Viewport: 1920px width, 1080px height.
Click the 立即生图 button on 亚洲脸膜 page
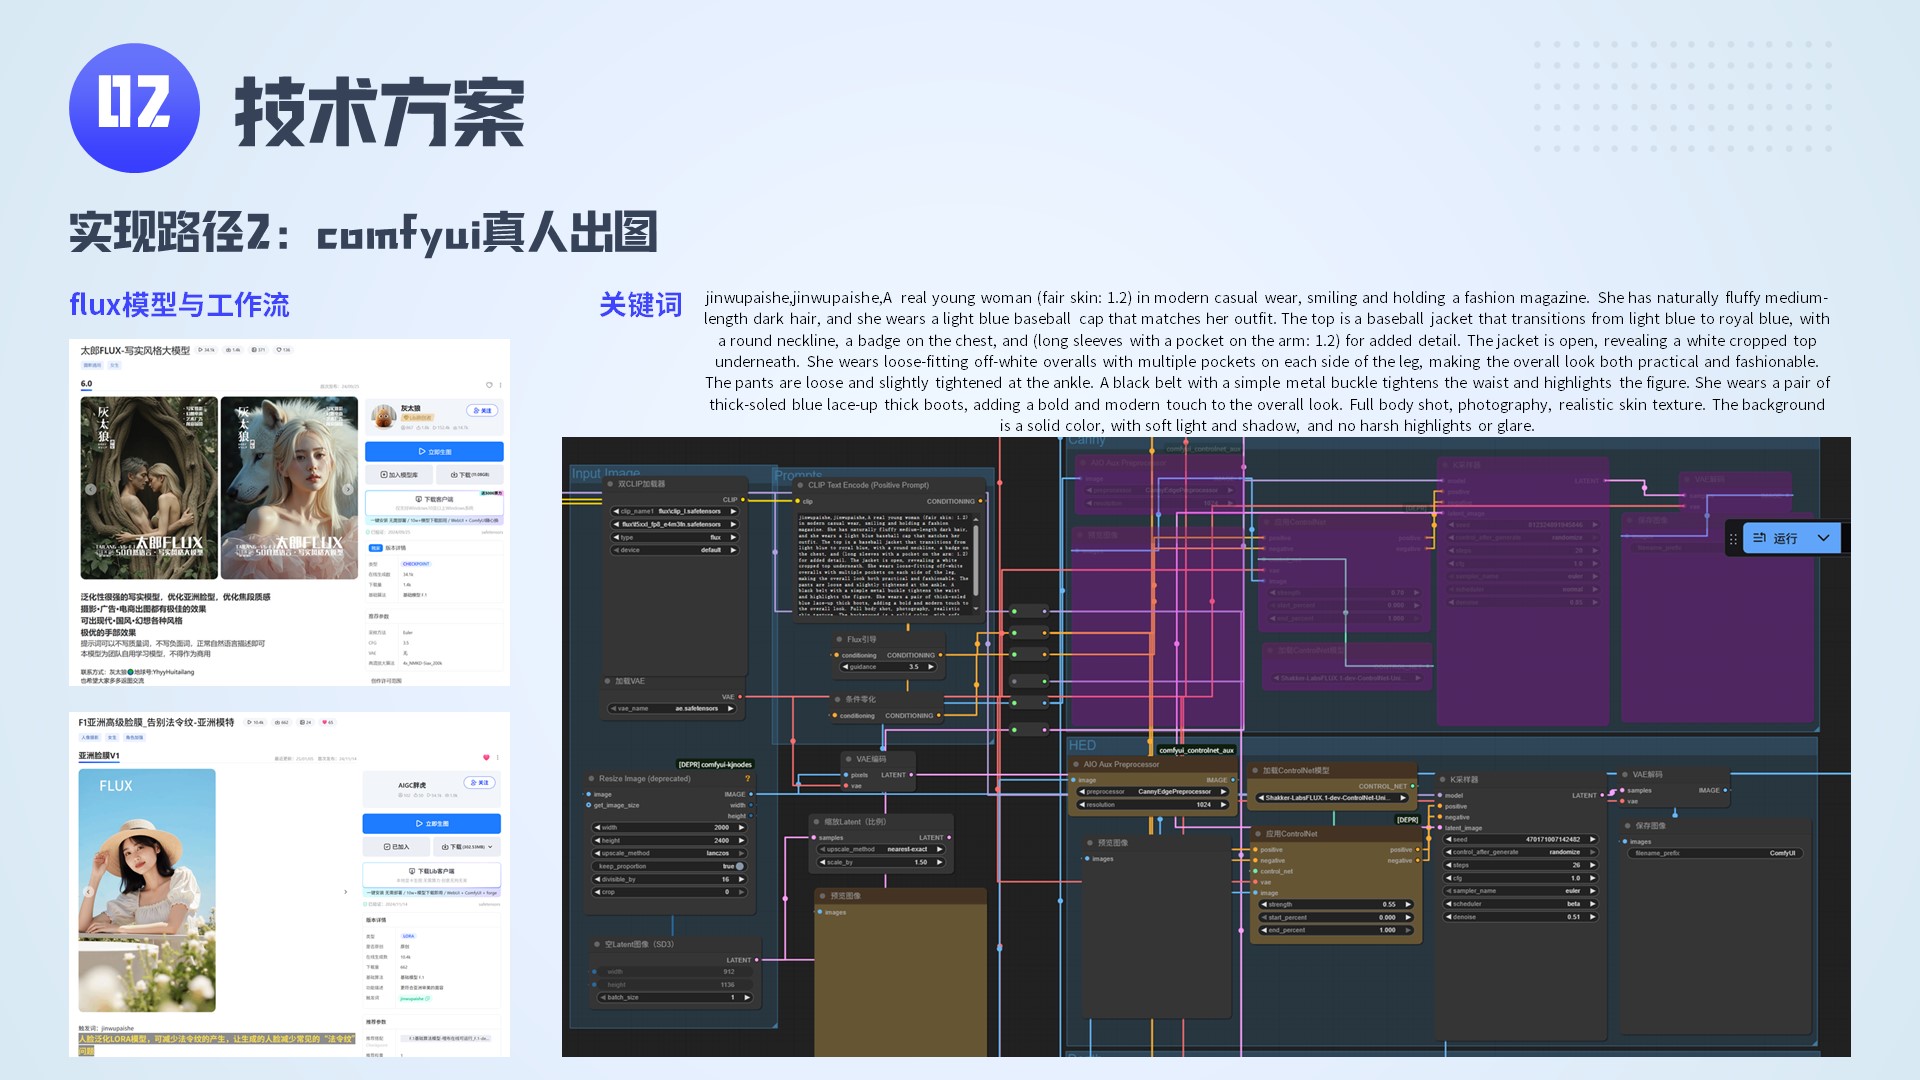click(432, 824)
